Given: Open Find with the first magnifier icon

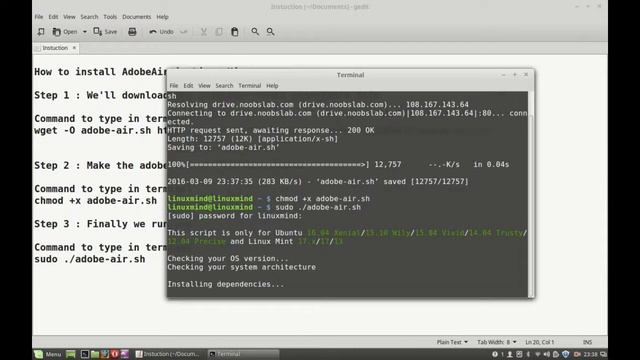Looking at the screenshot, I should click(x=255, y=31).
